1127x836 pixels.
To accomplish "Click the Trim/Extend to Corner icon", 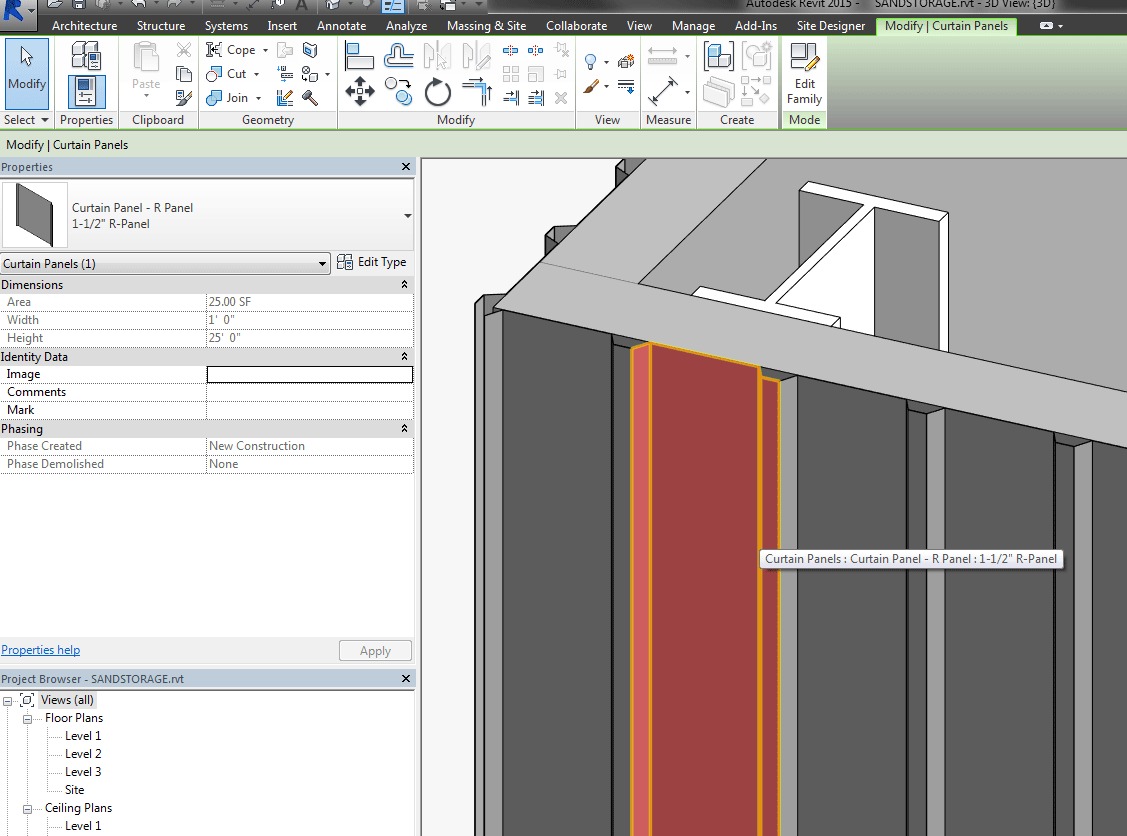I will [477, 93].
